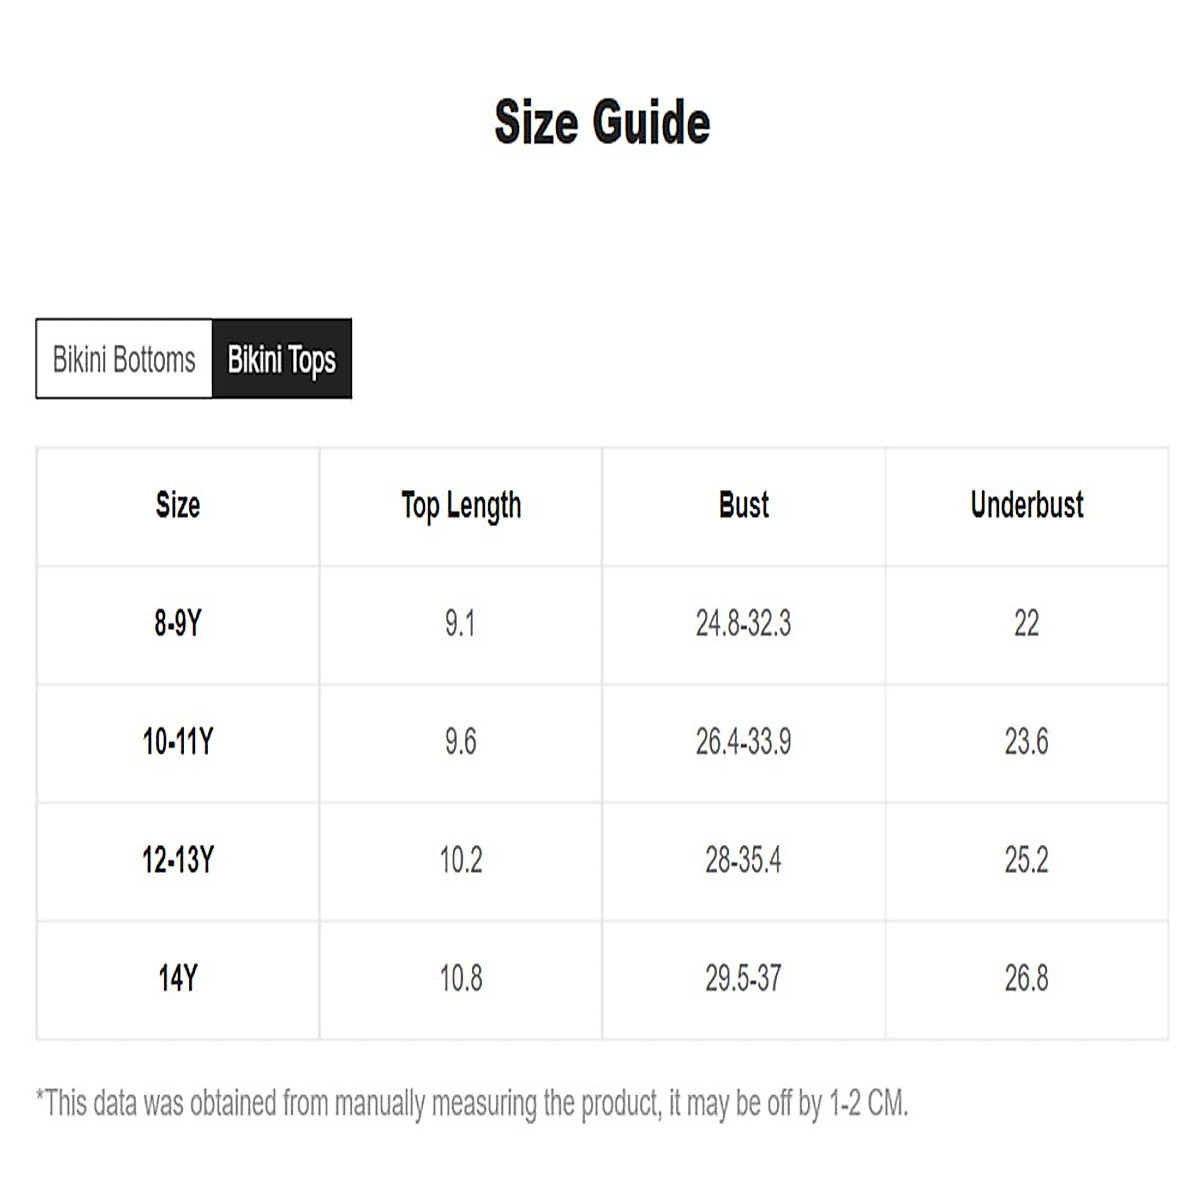Select the 8-9Y size row label
This screenshot has height=1200, width=1200.
(x=178, y=624)
